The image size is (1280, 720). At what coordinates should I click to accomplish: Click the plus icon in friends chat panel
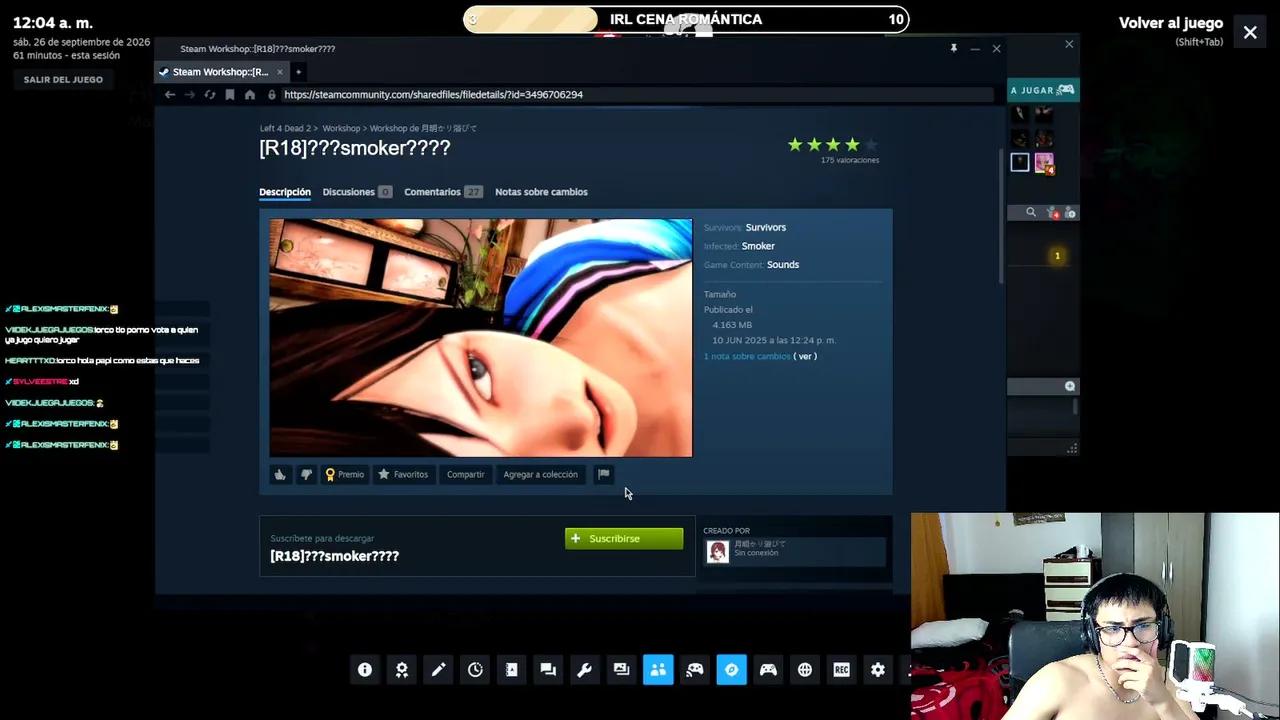[1070, 386]
